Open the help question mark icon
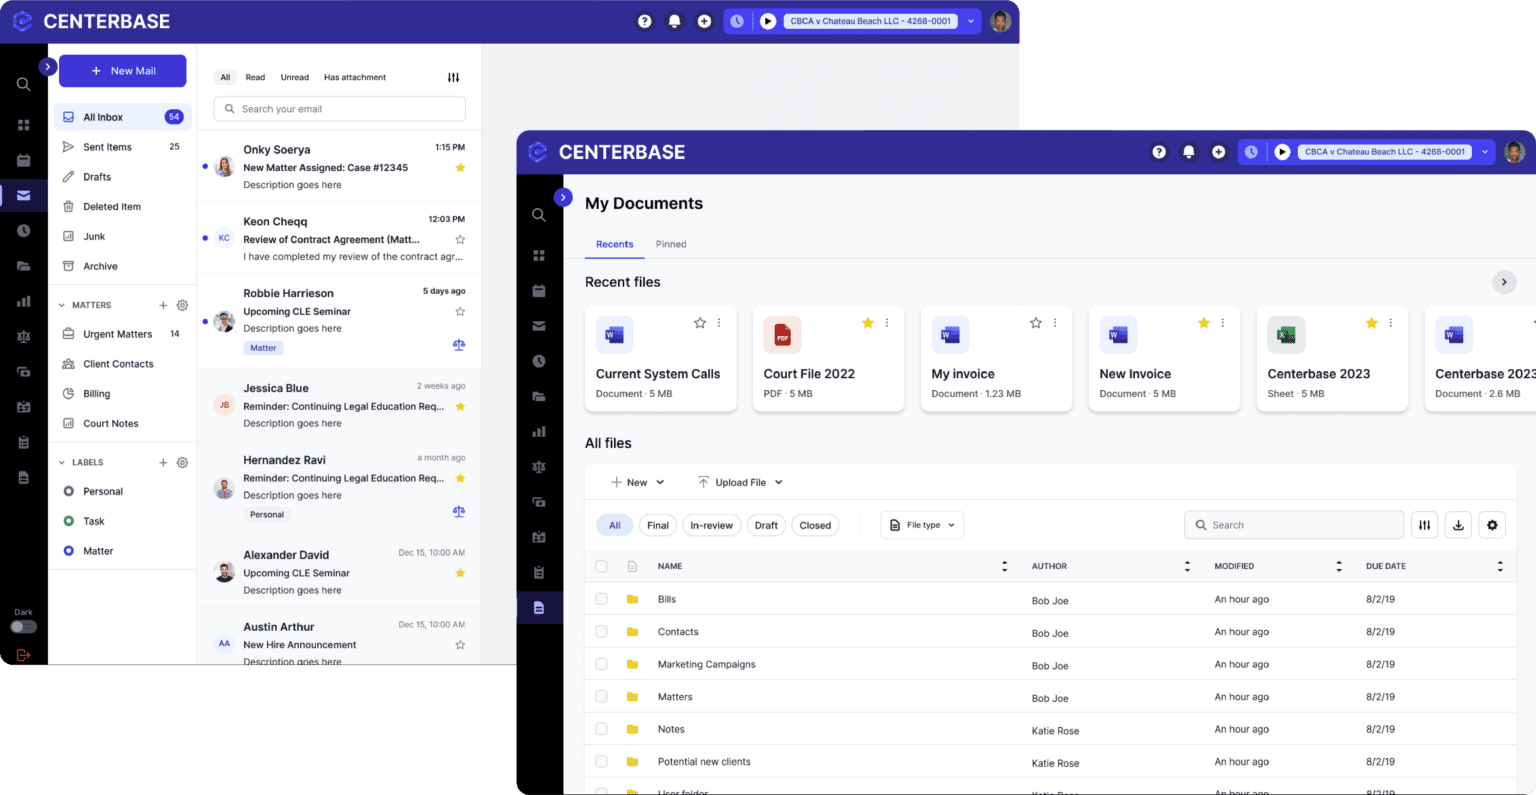The width and height of the screenshot is (1536, 795). pyautogui.click(x=1159, y=152)
